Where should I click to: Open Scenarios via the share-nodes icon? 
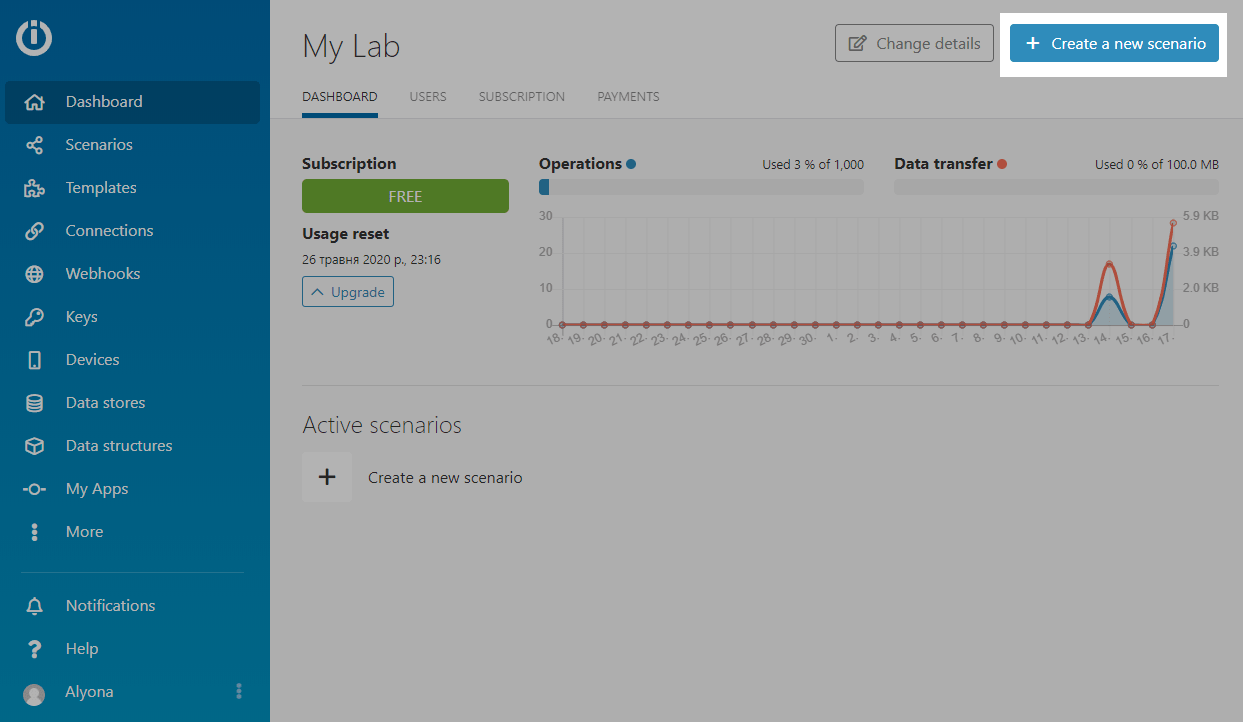34,145
